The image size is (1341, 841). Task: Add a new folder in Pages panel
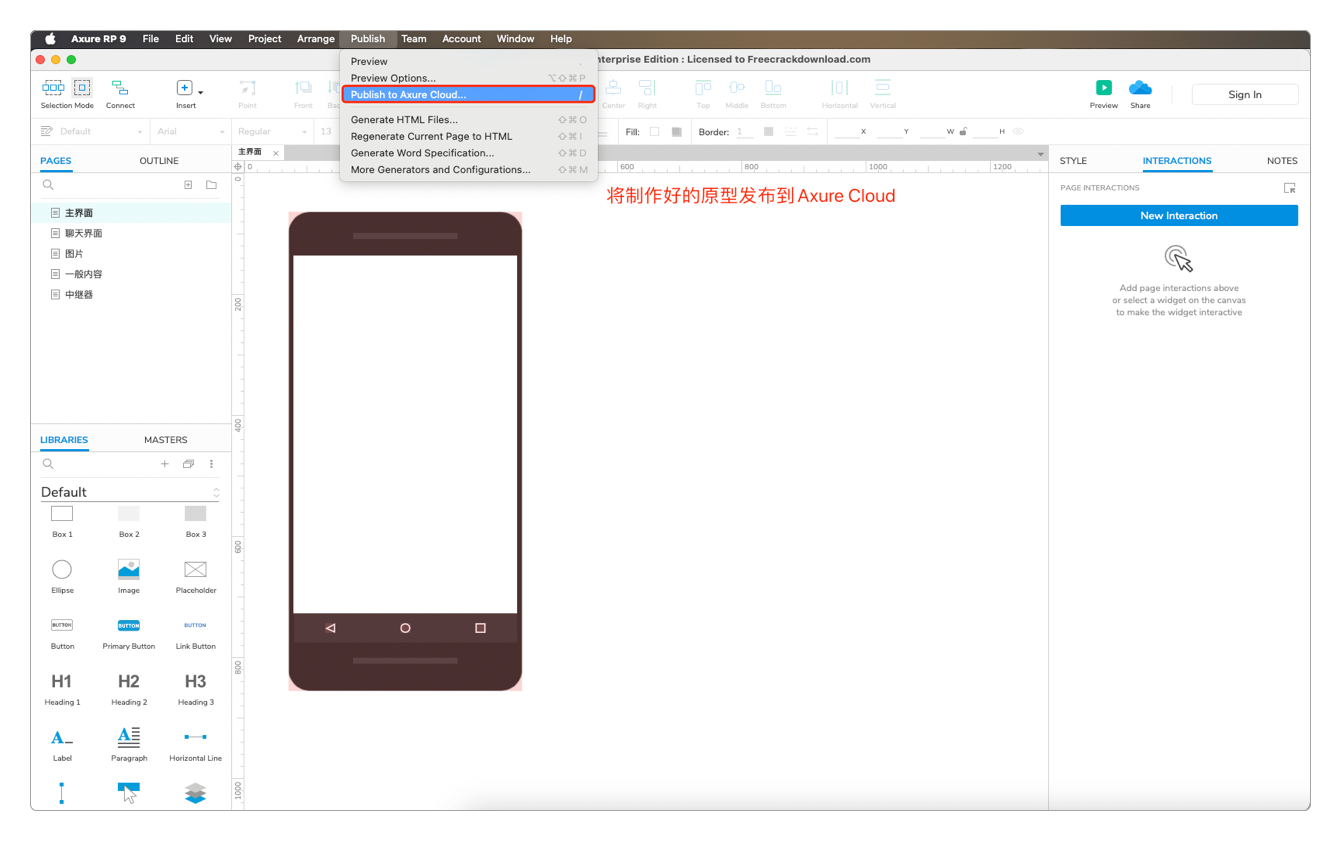(x=211, y=185)
